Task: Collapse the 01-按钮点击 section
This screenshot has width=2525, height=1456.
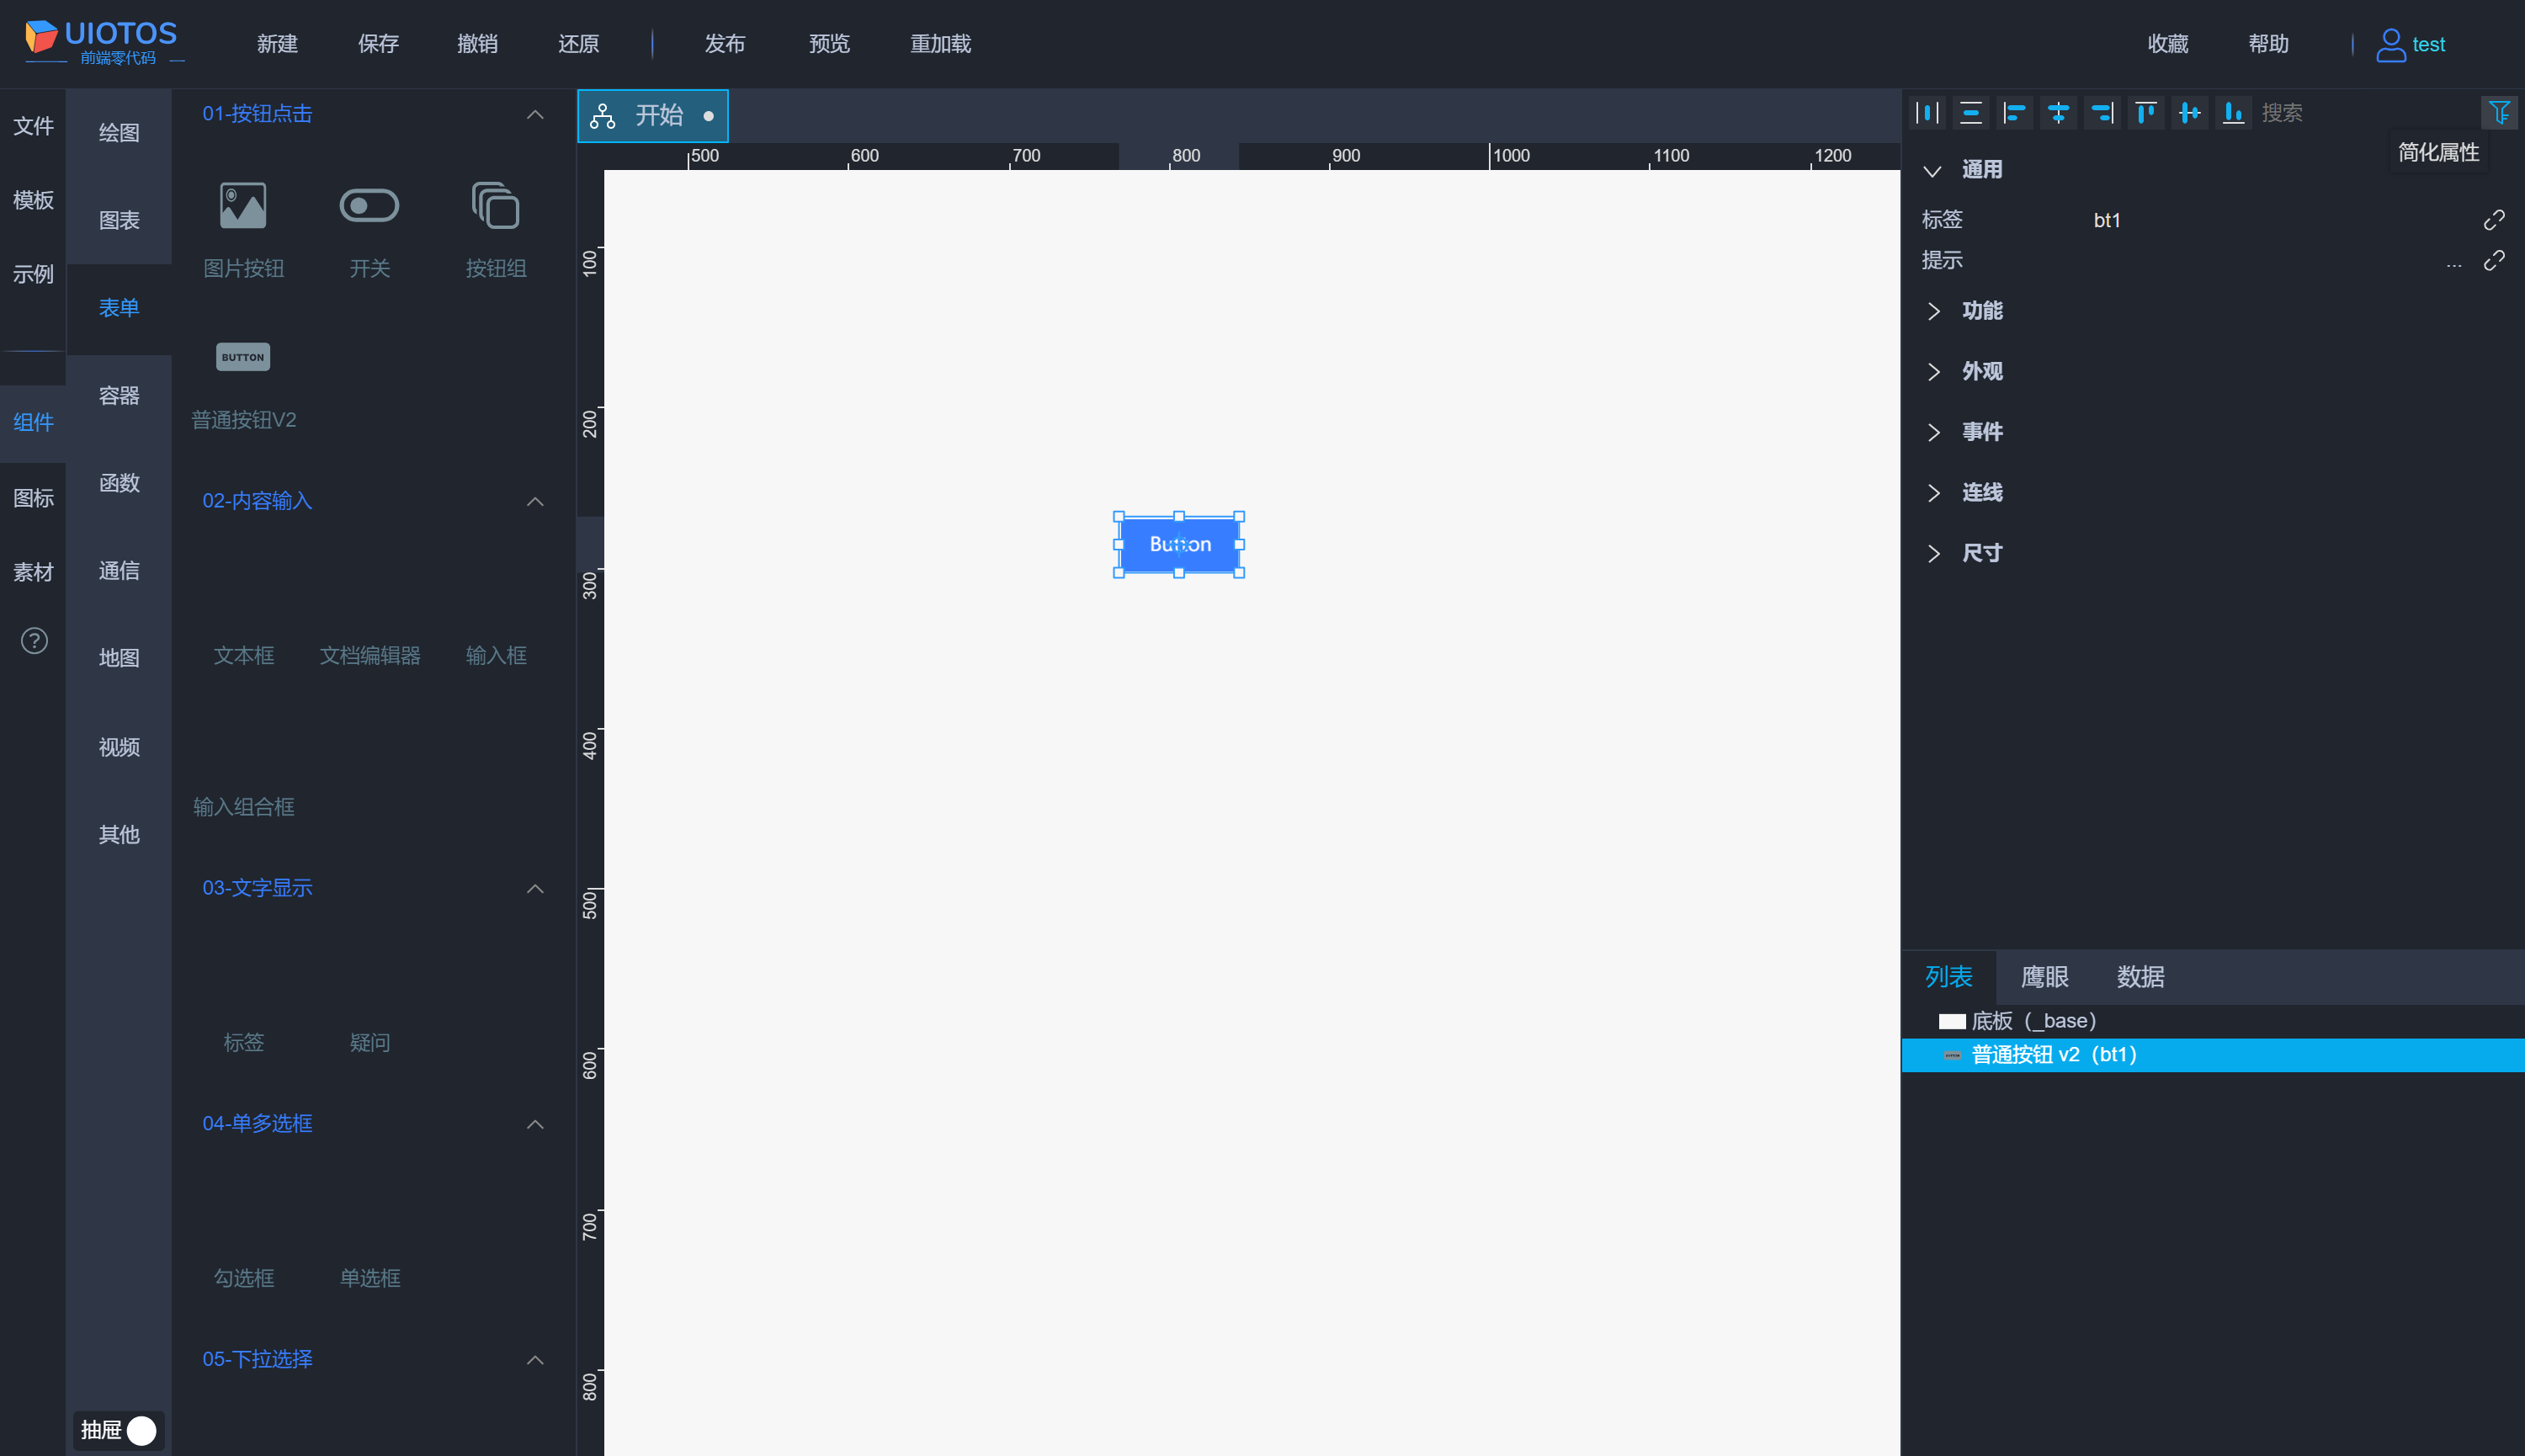Action: click(535, 114)
